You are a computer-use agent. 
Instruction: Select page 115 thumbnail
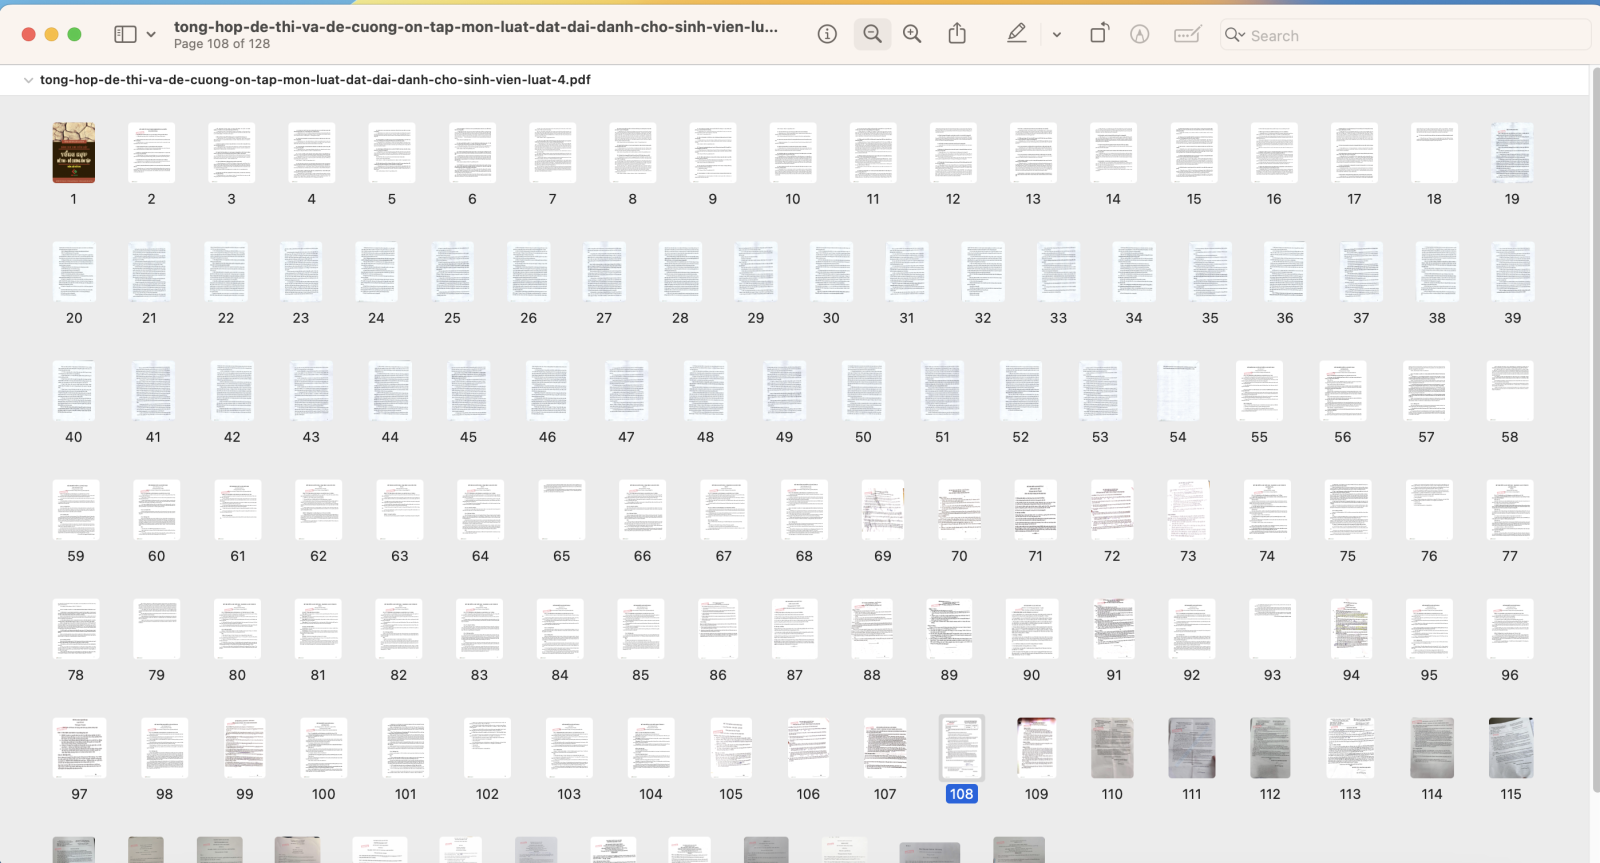tap(1511, 747)
